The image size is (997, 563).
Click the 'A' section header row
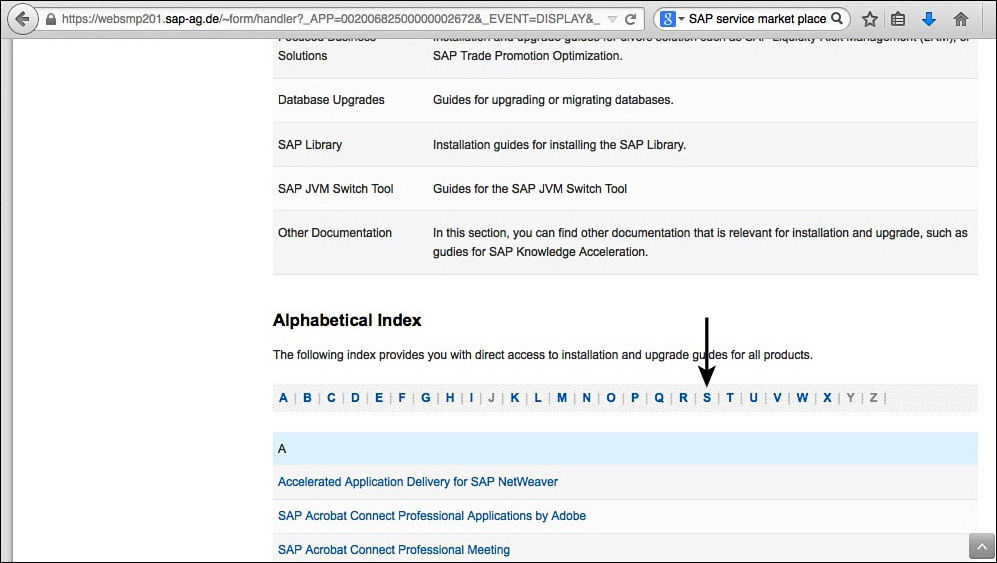[x=625, y=448]
